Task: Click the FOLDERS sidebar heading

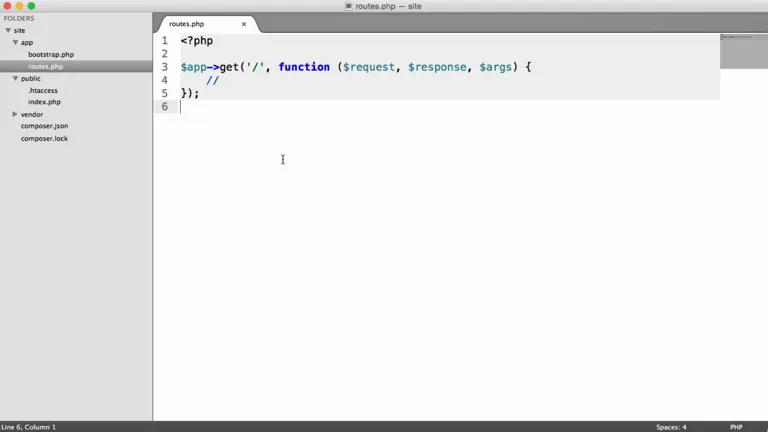Action: pos(19,18)
